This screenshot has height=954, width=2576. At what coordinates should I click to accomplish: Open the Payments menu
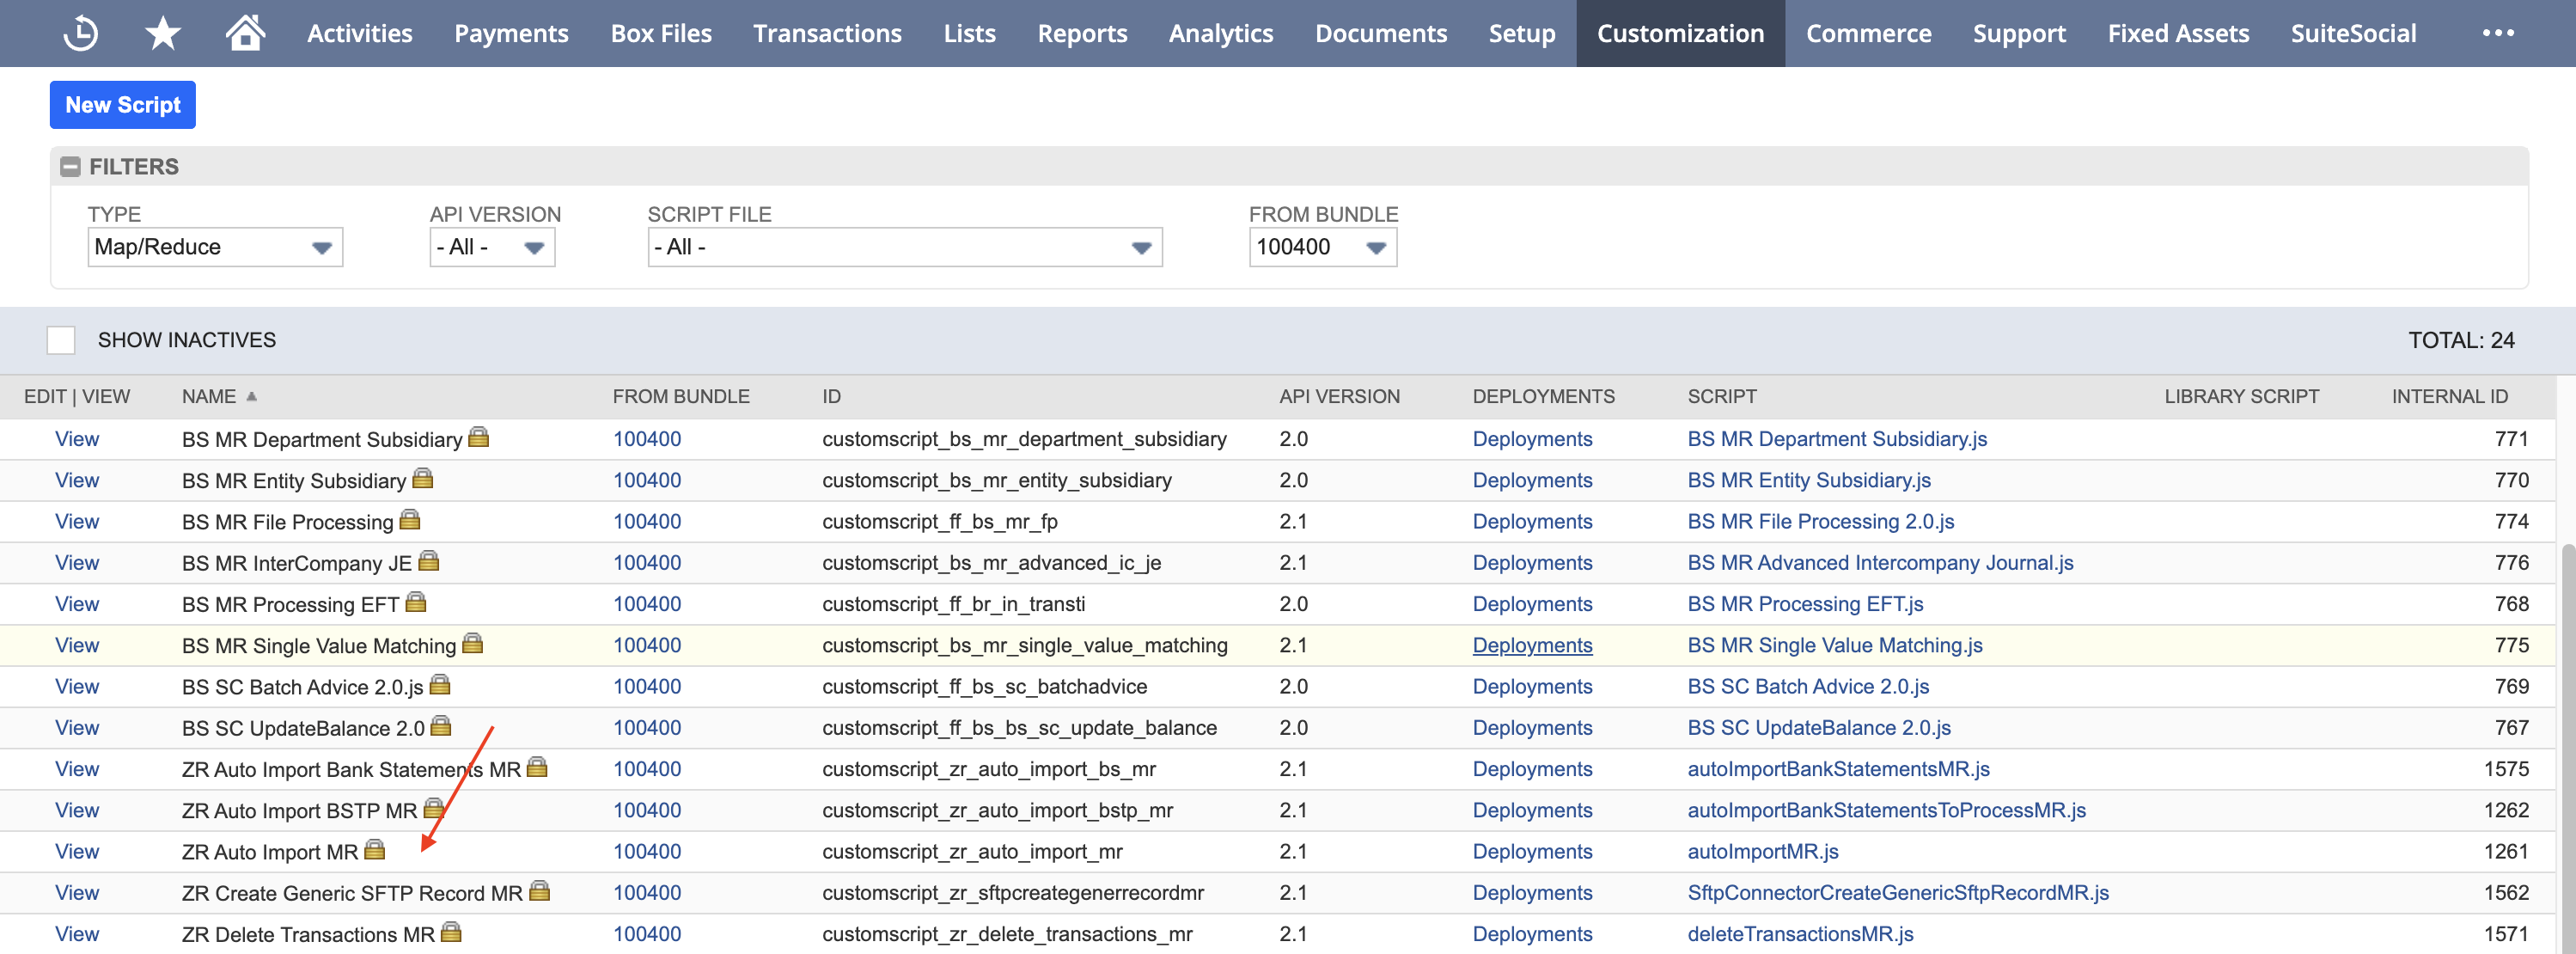[x=511, y=33]
